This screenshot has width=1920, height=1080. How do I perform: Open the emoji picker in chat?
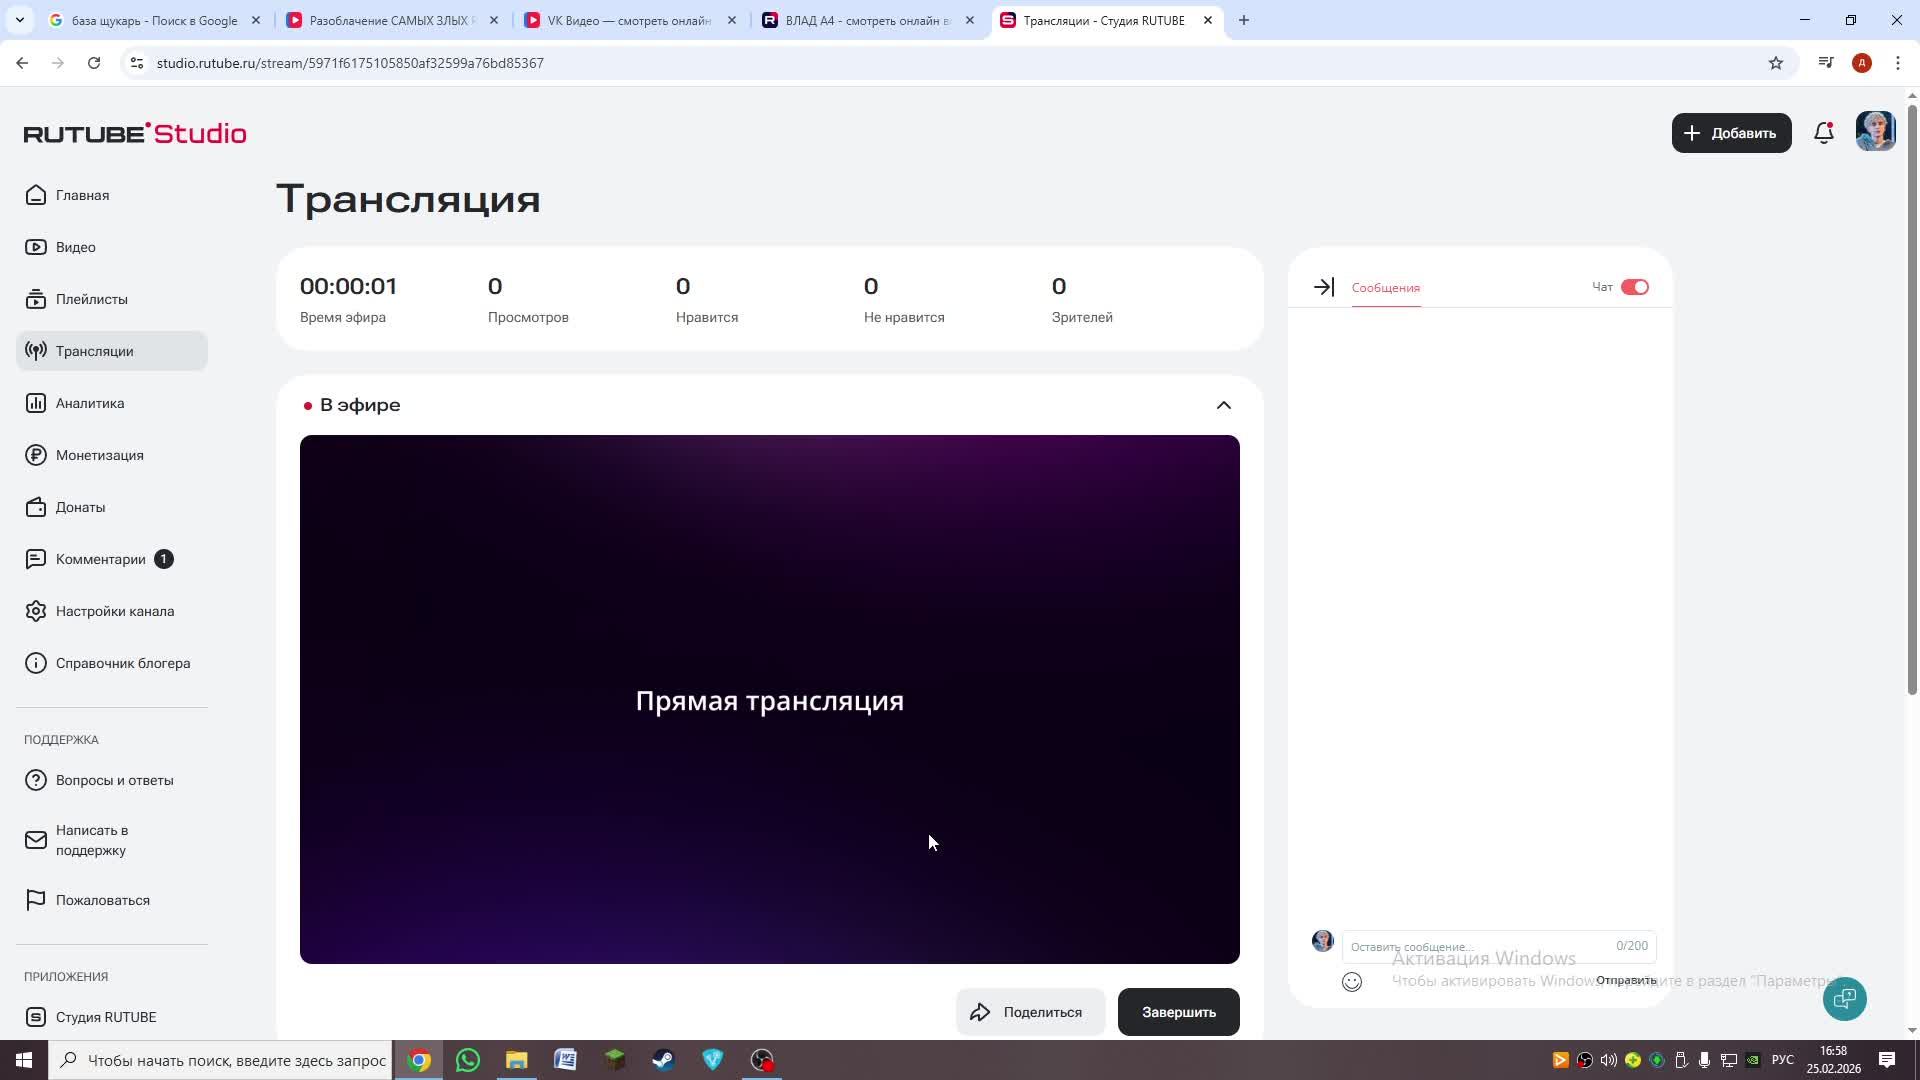1351,982
